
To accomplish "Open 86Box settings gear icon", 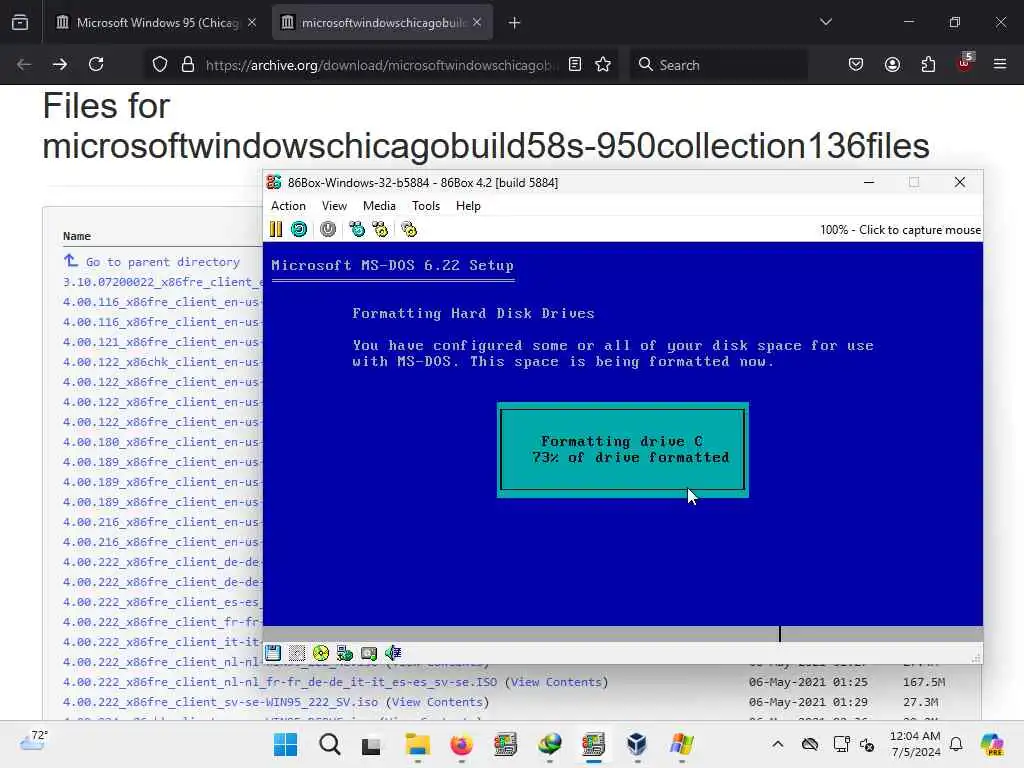I will click(x=409, y=229).
